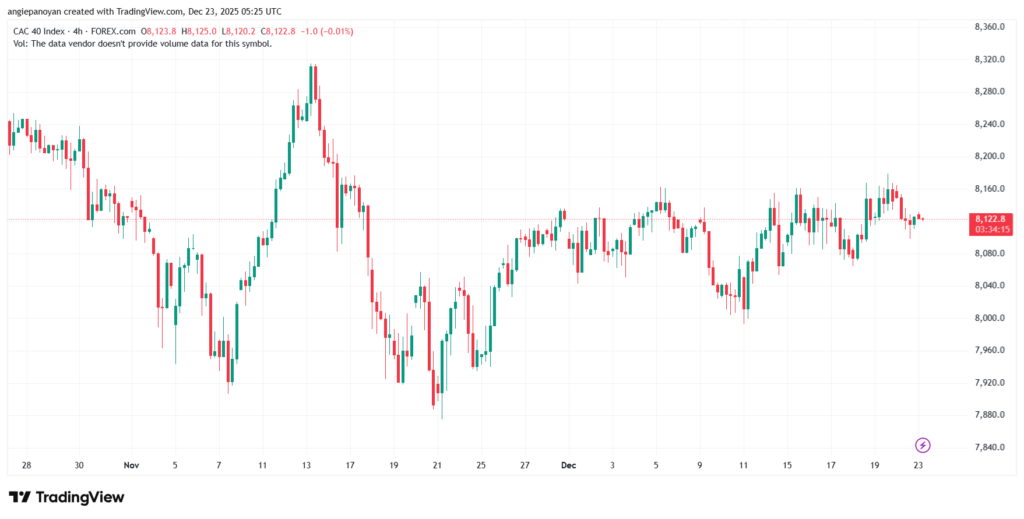Click the Dec label on time axis

point(569,466)
